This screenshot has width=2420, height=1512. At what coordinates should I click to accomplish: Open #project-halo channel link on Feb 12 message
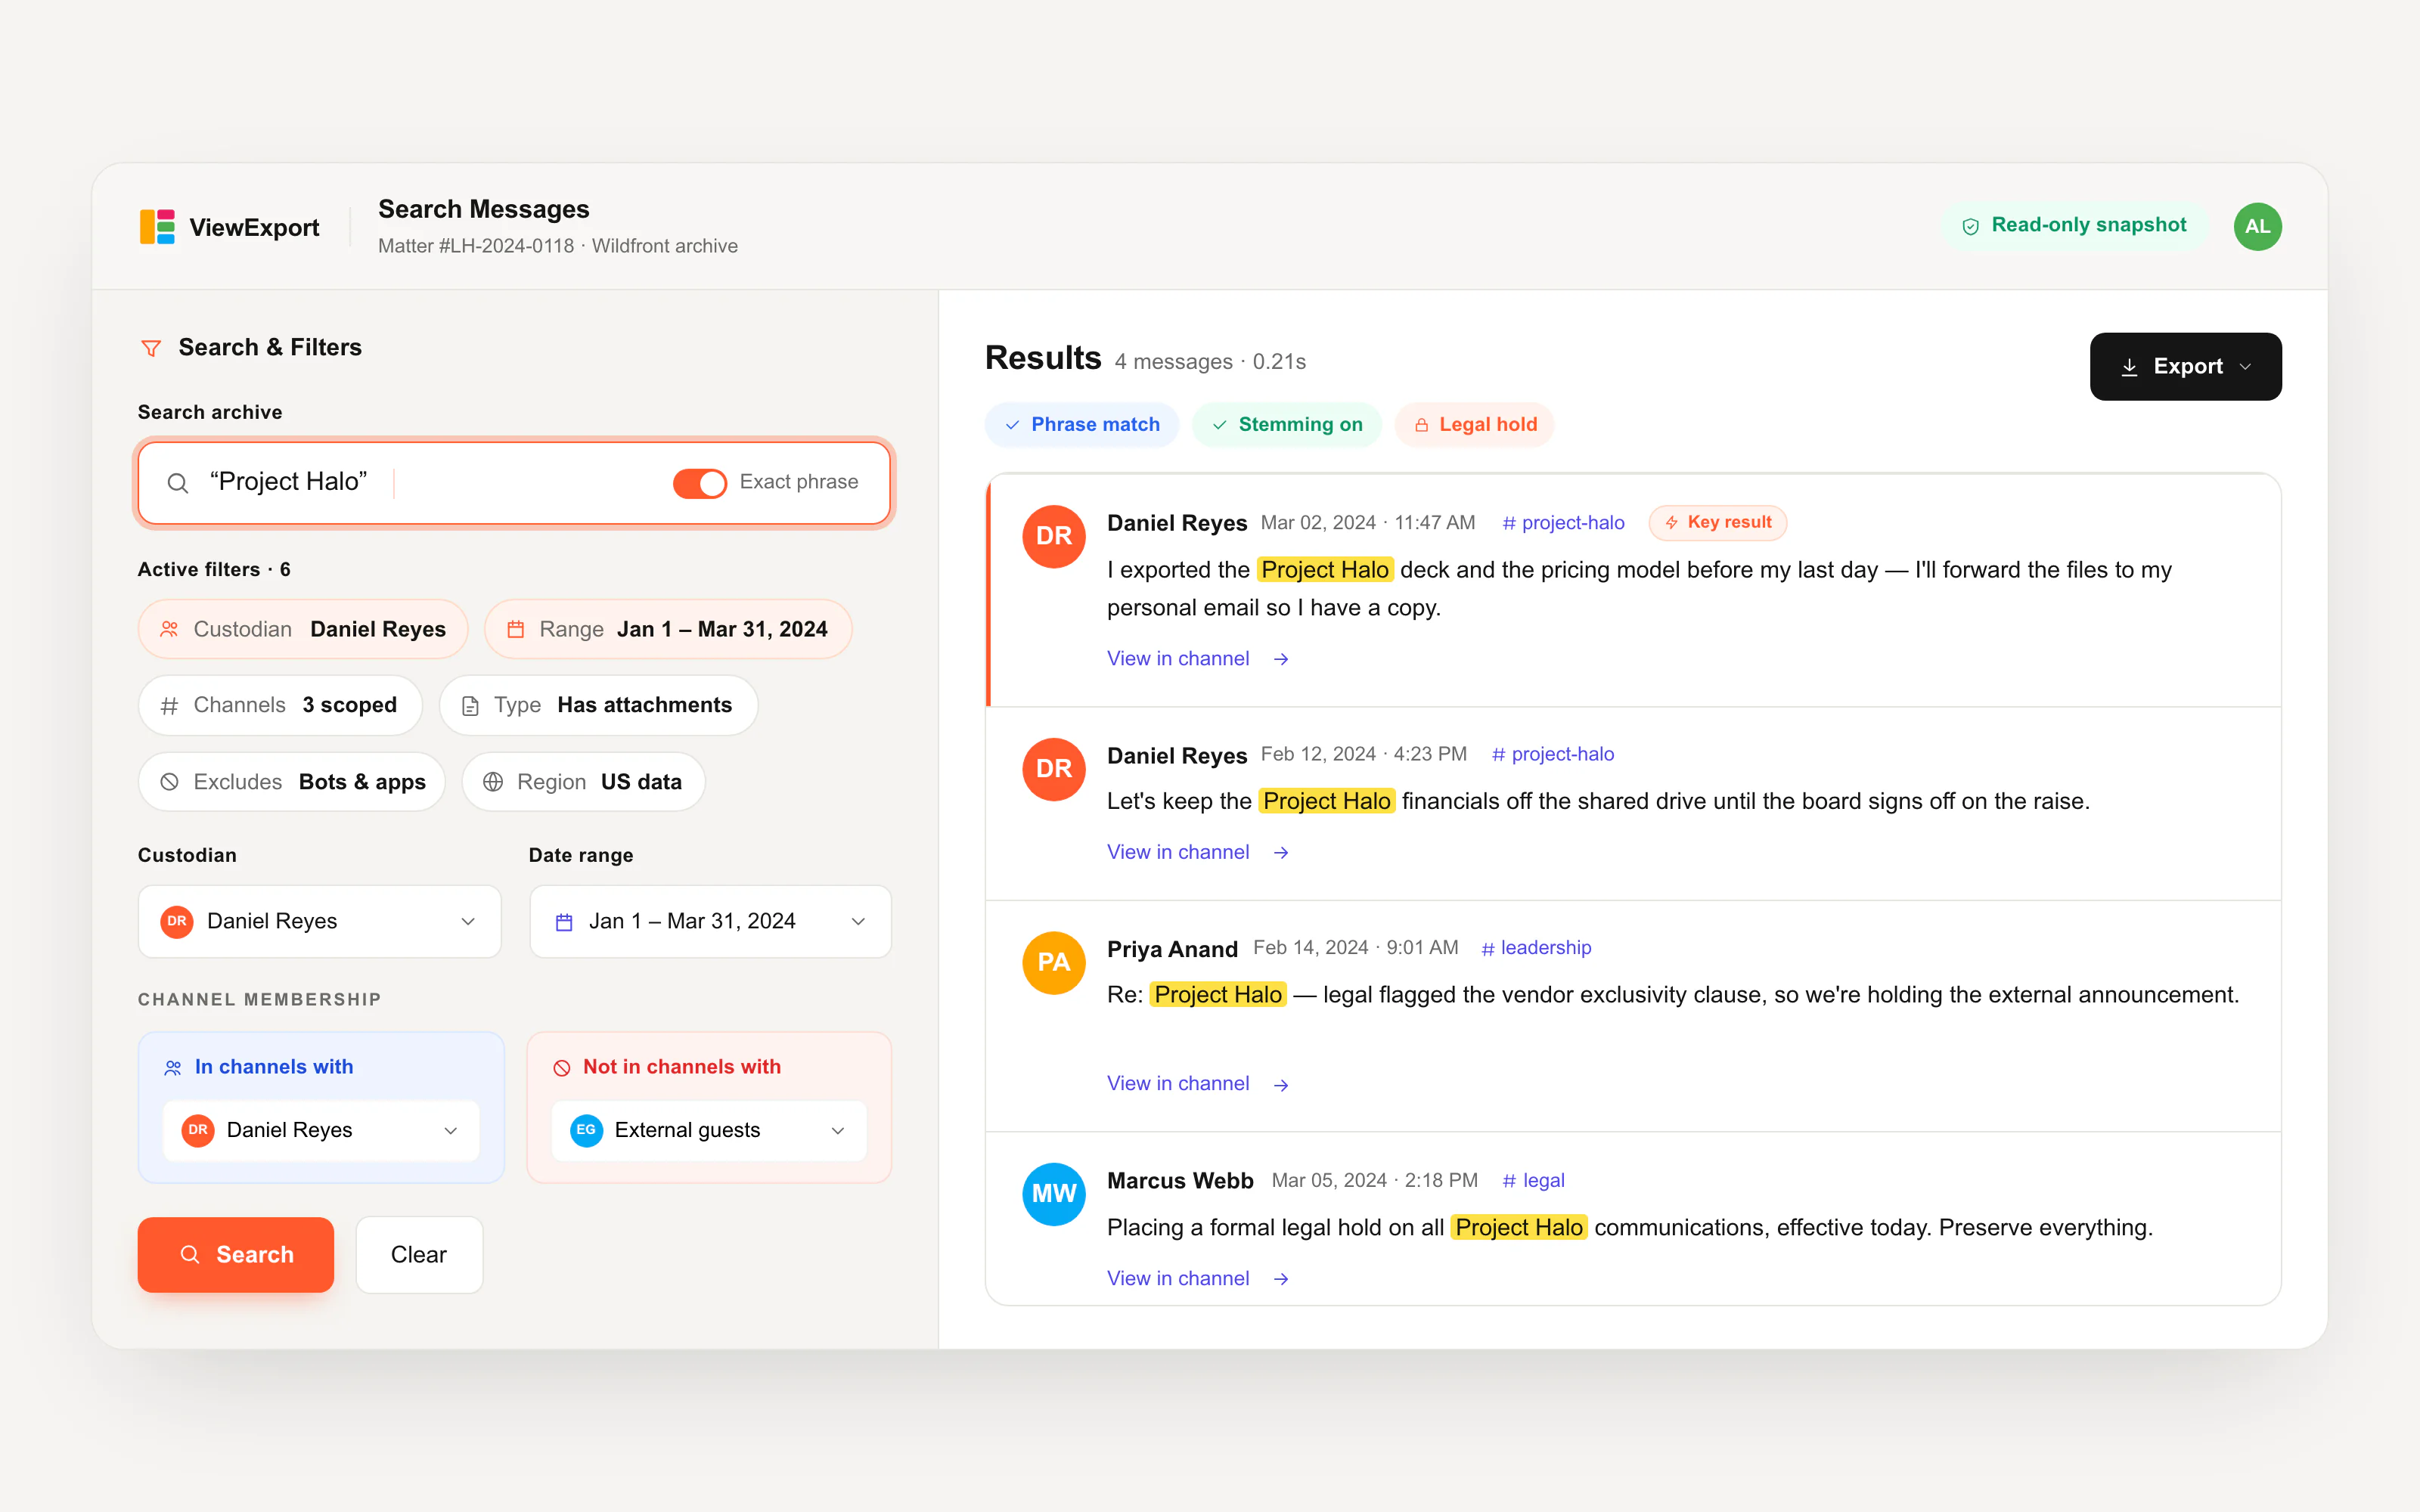pos(1553,755)
